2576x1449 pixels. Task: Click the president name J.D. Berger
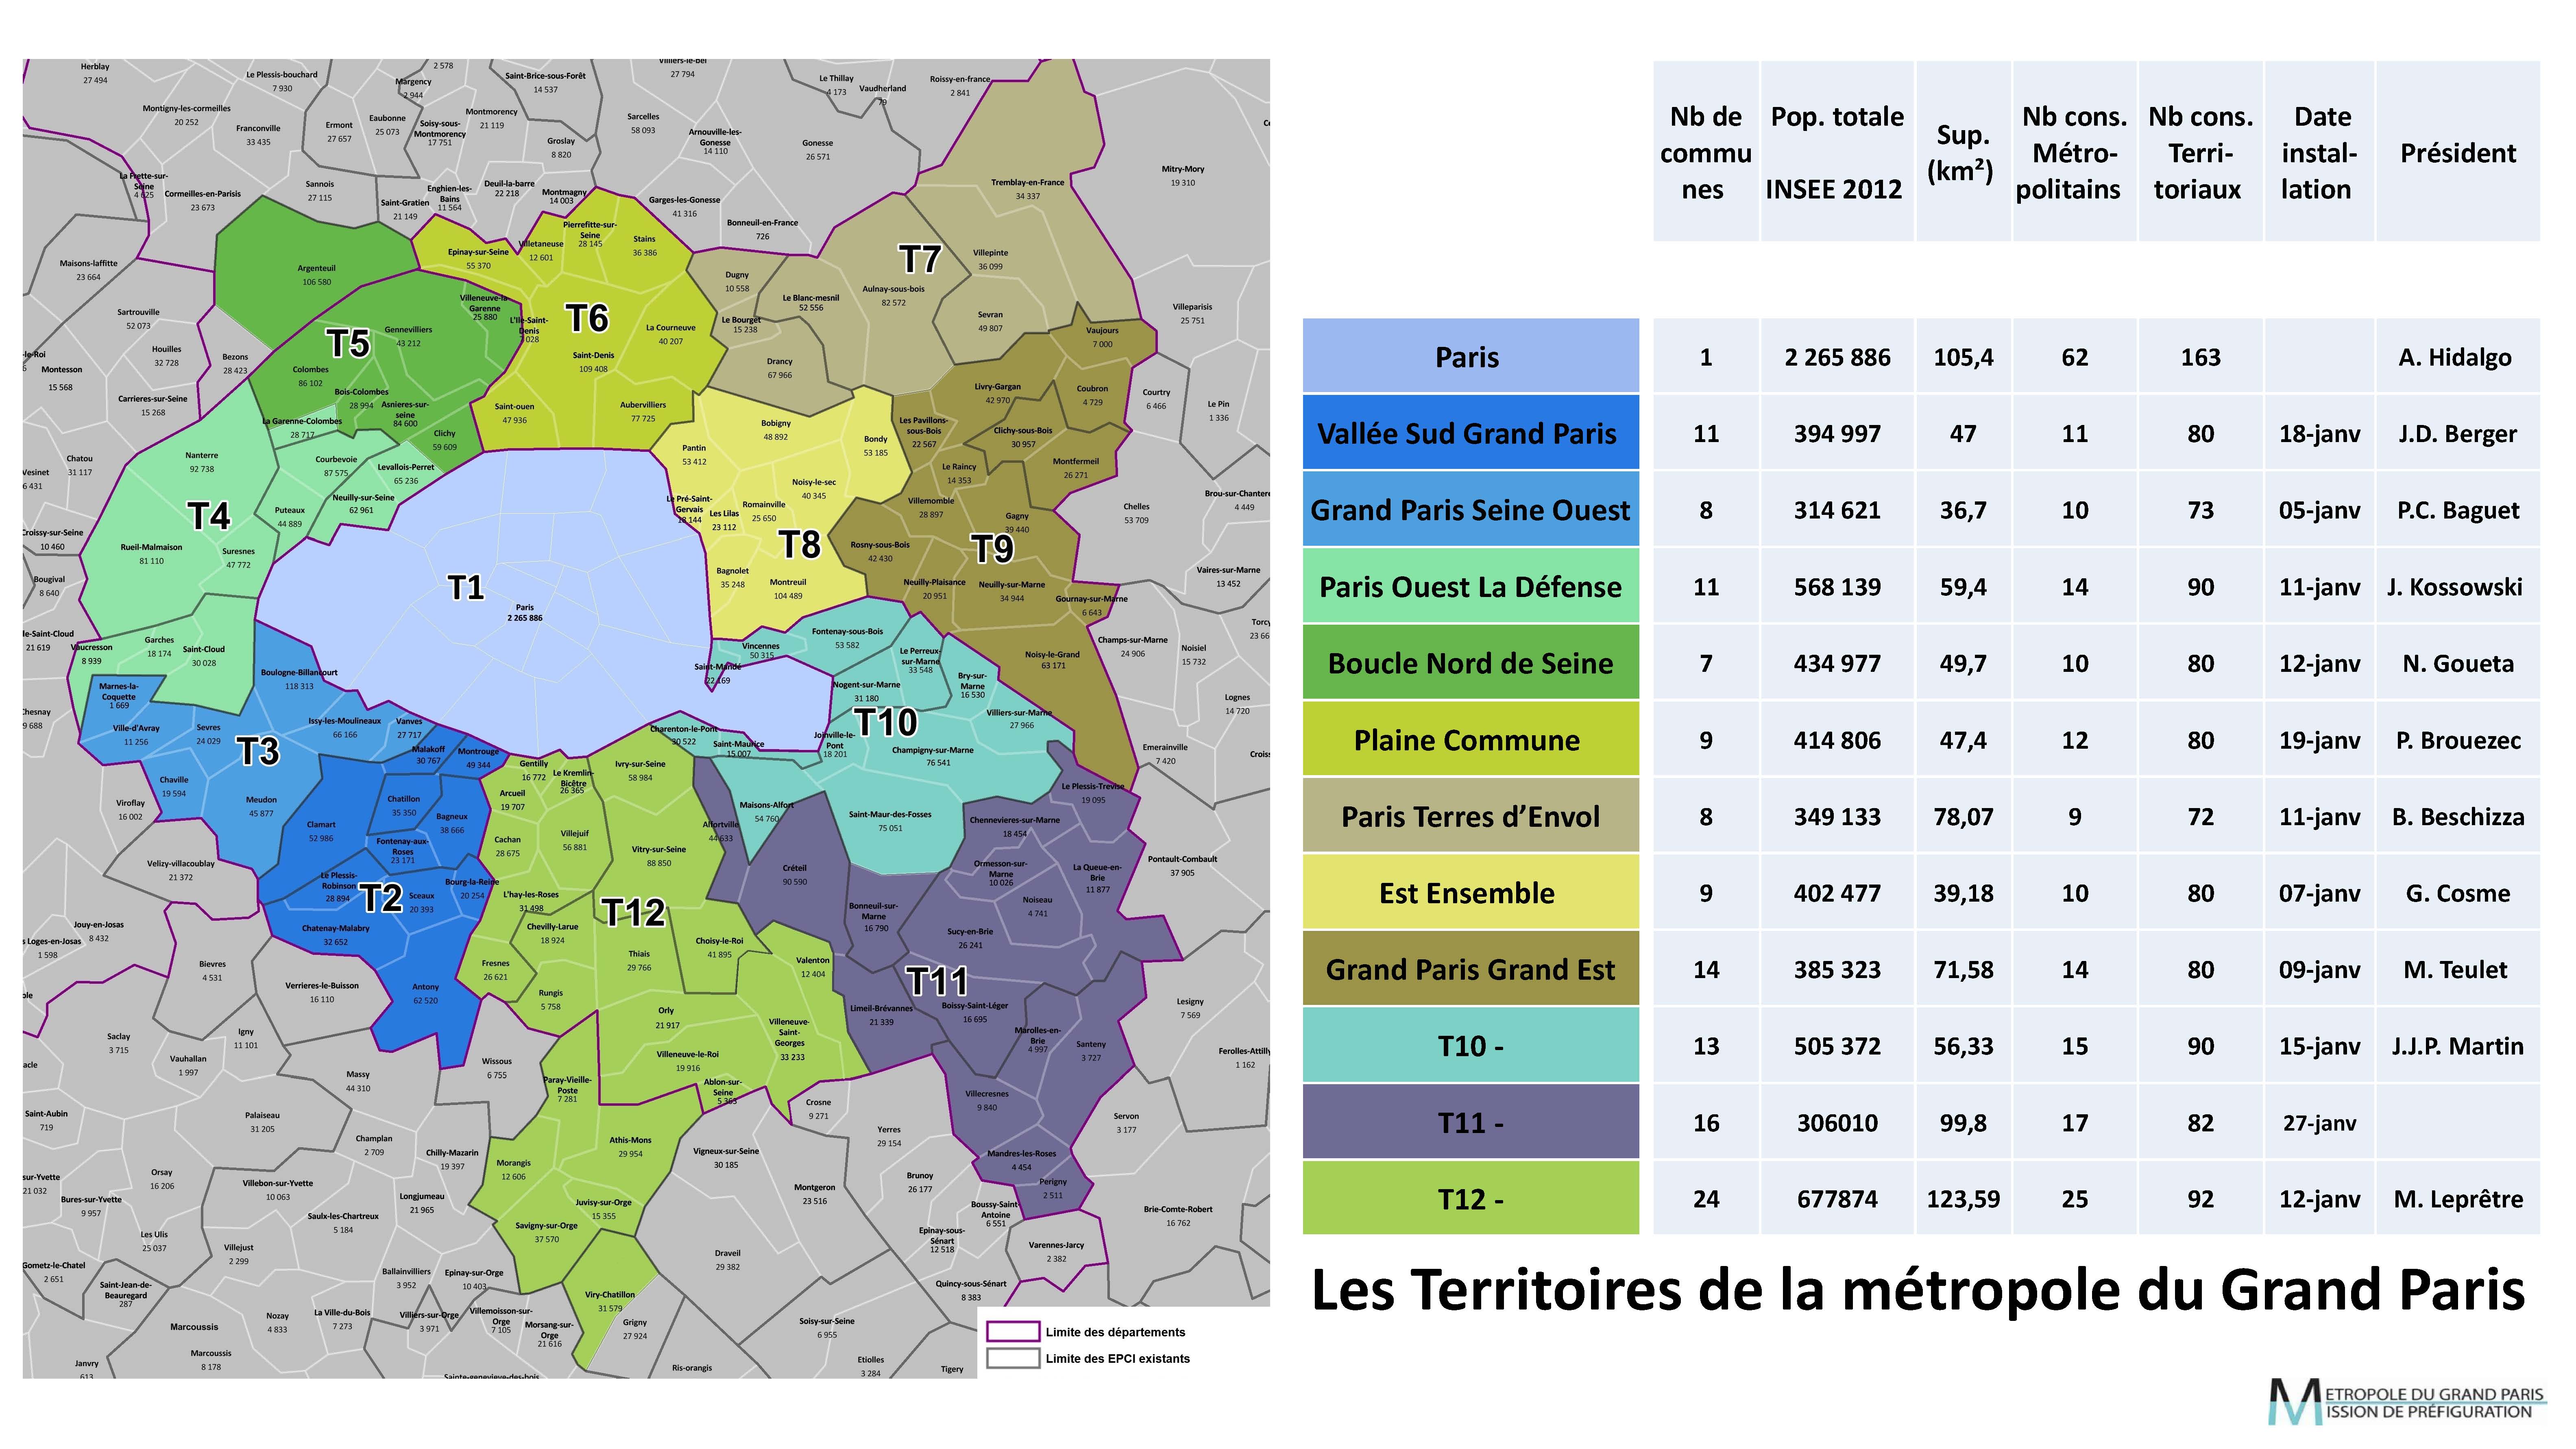point(2457,434)
